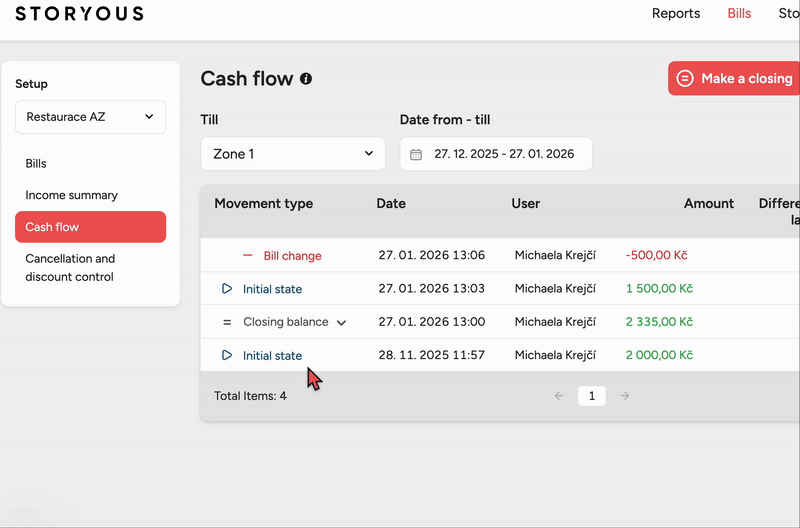Open the Bill change link
Image resolution: width=800 pixels, height=528 pixels.
[292, 256]
